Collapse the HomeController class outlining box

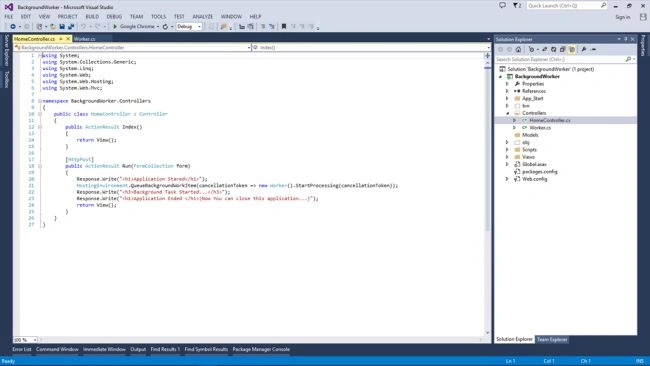tap(40, 114)
